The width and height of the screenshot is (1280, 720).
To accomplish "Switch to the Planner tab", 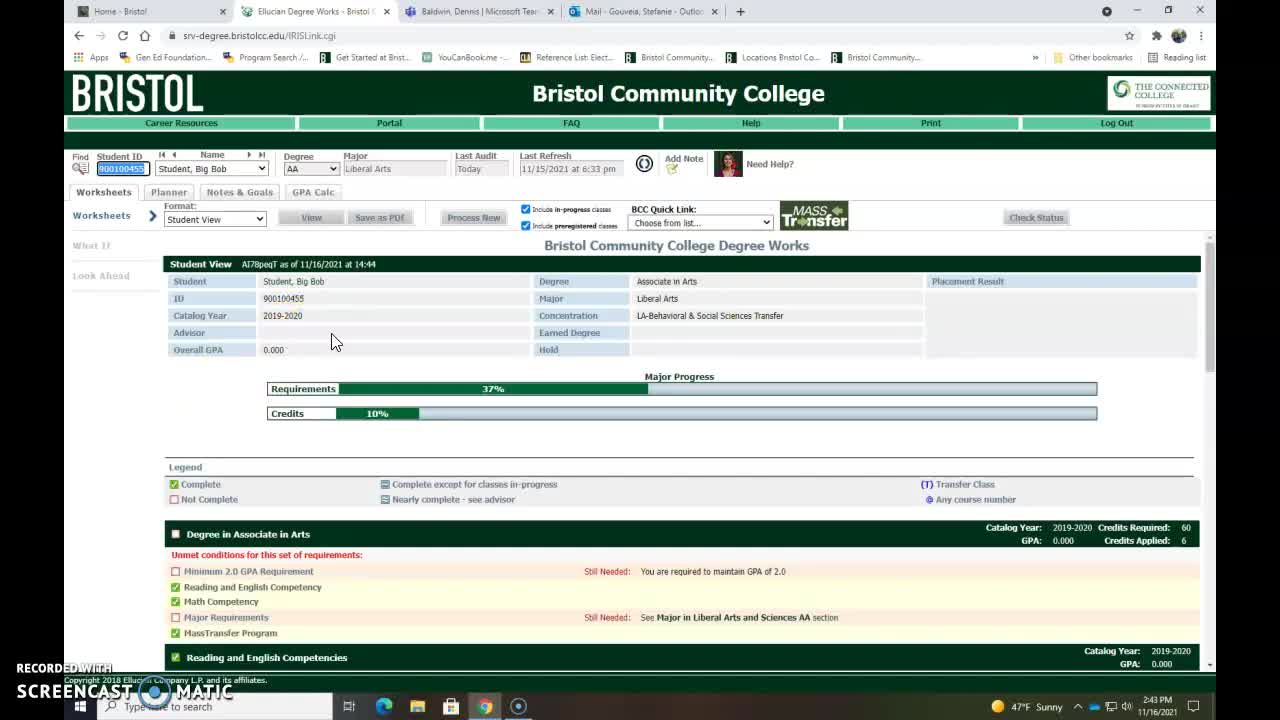I will [x=169, y=192].
